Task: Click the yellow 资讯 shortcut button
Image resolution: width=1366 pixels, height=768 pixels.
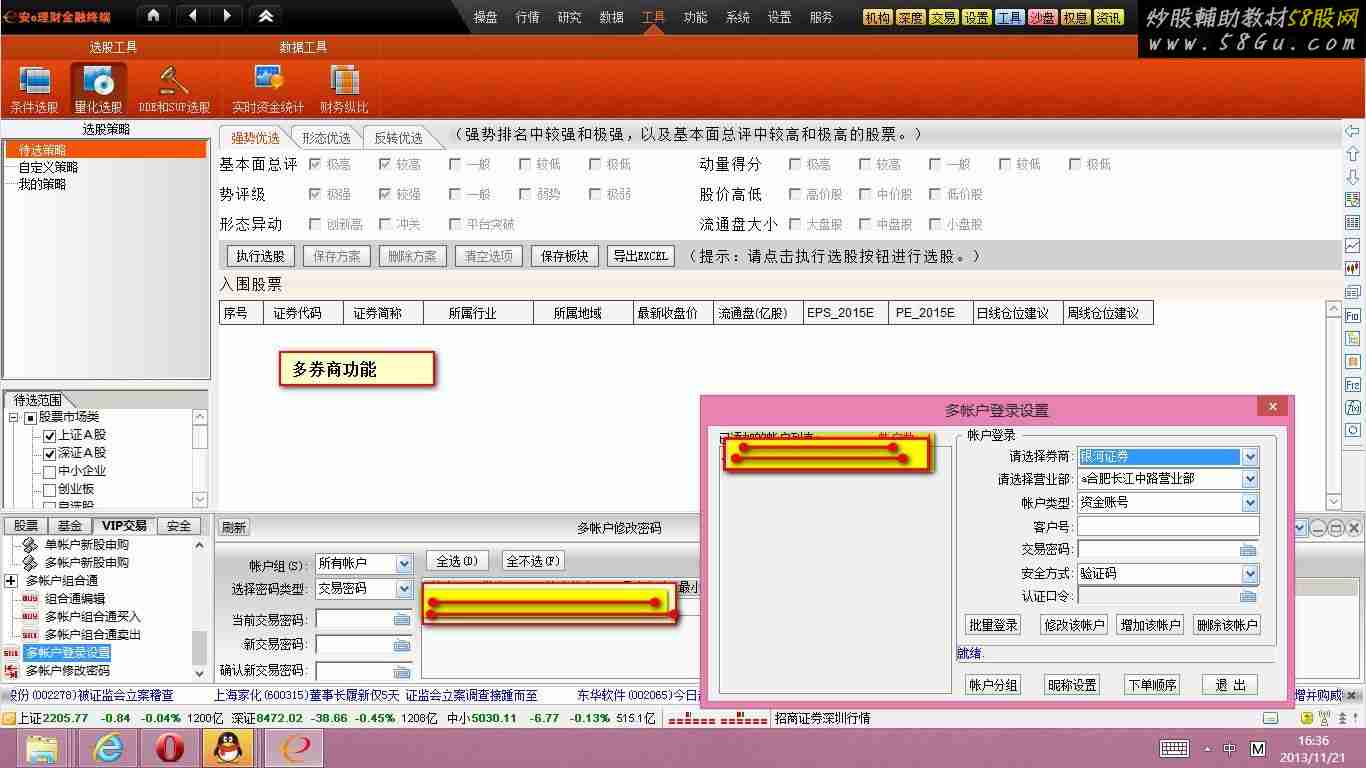Action: 1108,17
